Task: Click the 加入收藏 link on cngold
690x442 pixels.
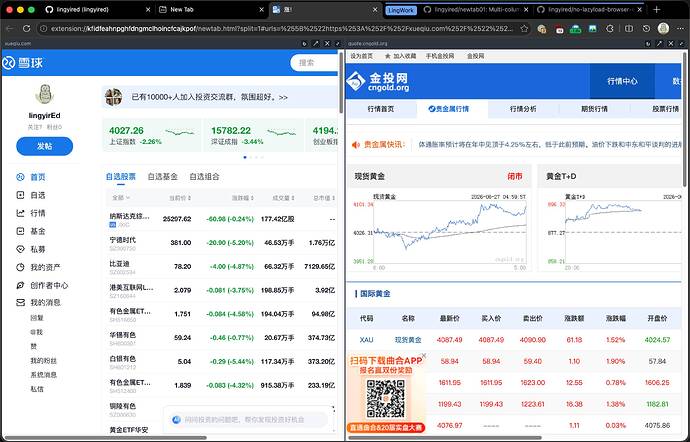Action: (400, 56)
